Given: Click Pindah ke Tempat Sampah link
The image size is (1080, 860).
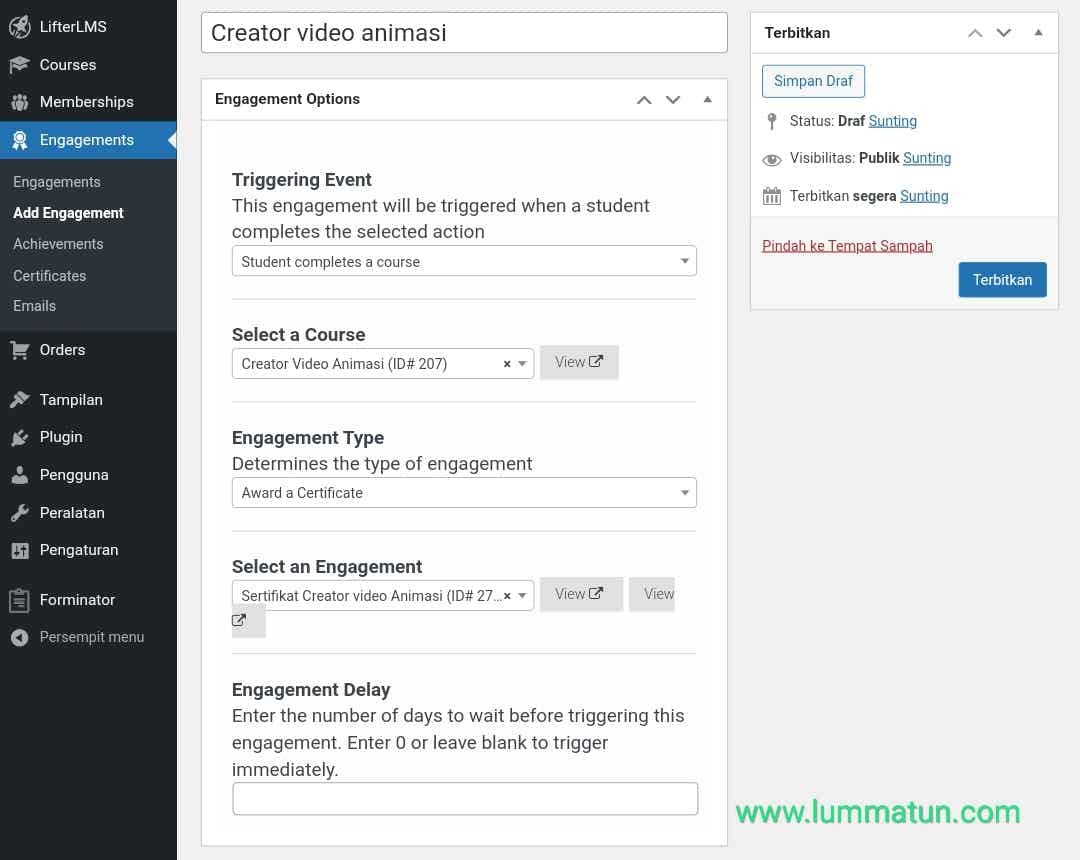Looking at the screenshot, I should [847, 246].
